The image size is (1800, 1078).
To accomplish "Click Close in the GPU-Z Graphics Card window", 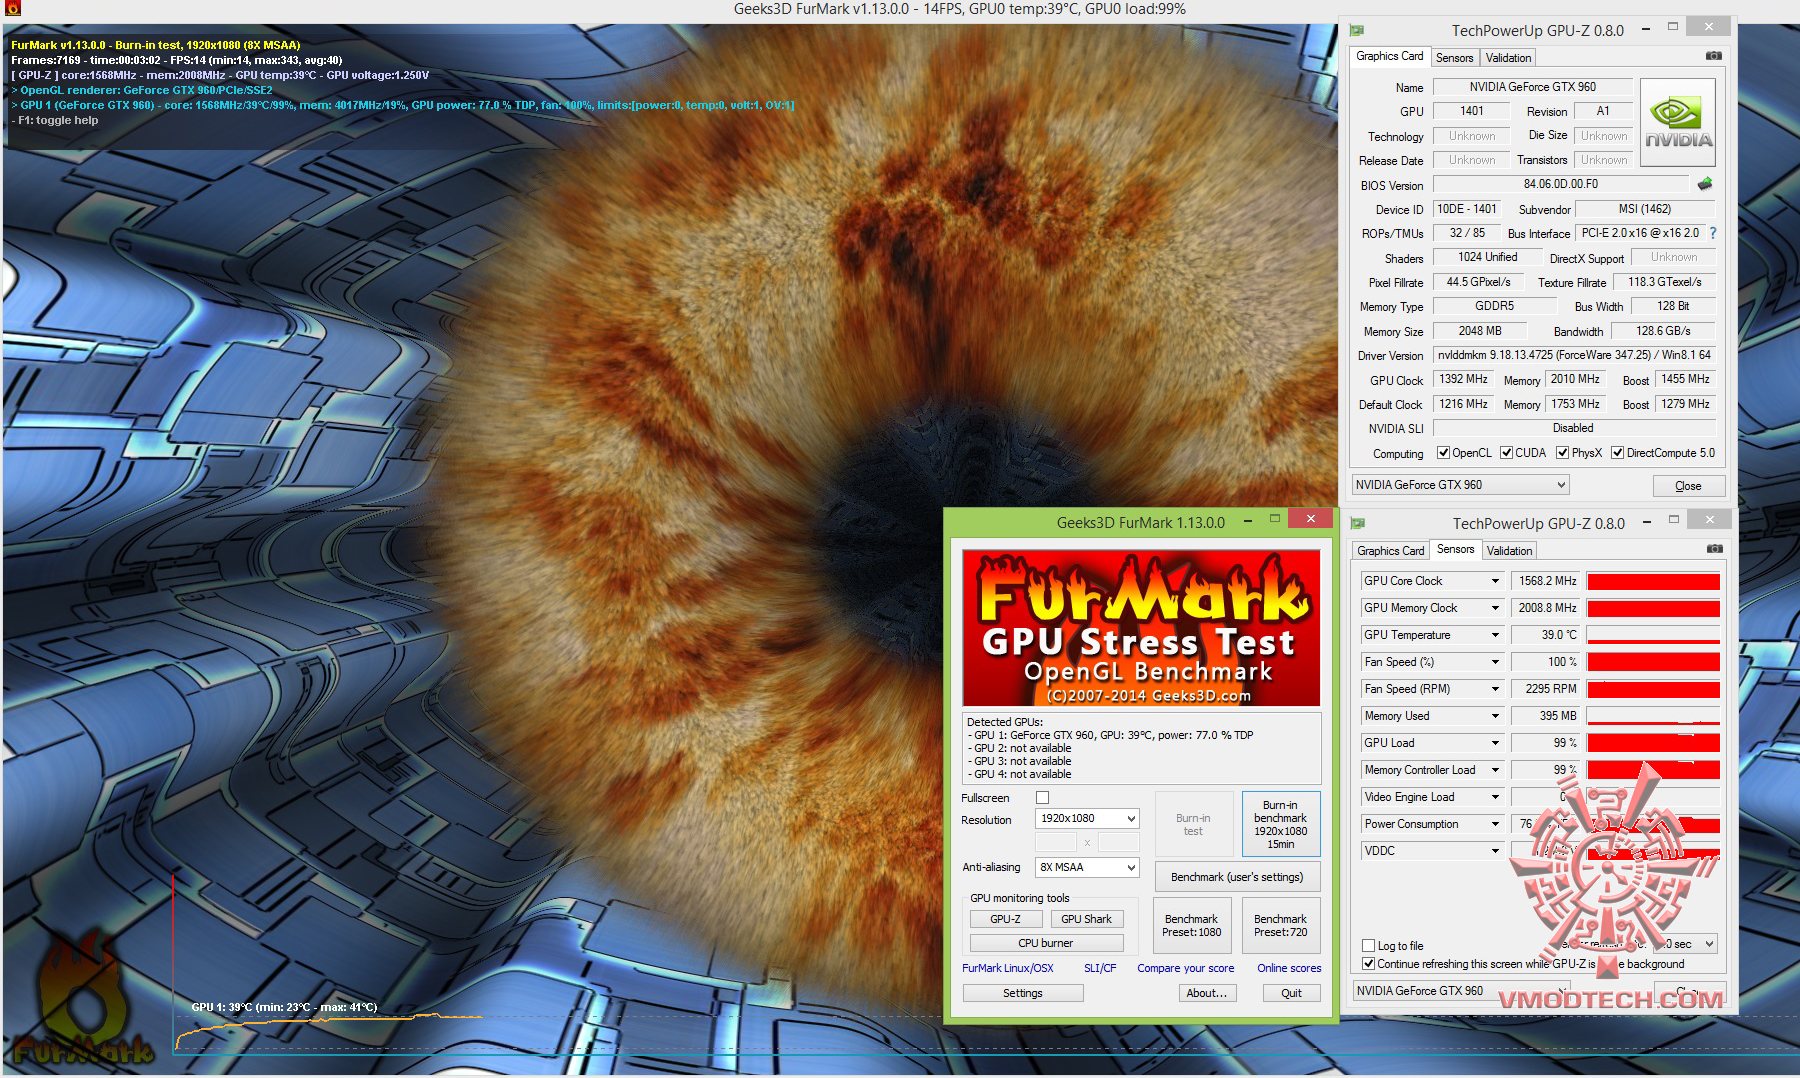I will (x=1688, y=486).
